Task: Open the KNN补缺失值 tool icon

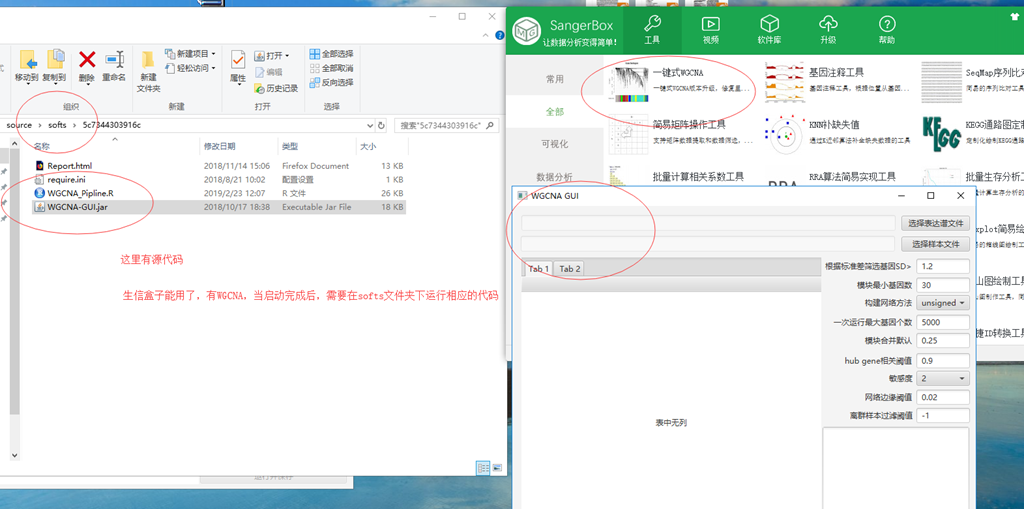Action: pyautogui.click(x=784, y=135)
